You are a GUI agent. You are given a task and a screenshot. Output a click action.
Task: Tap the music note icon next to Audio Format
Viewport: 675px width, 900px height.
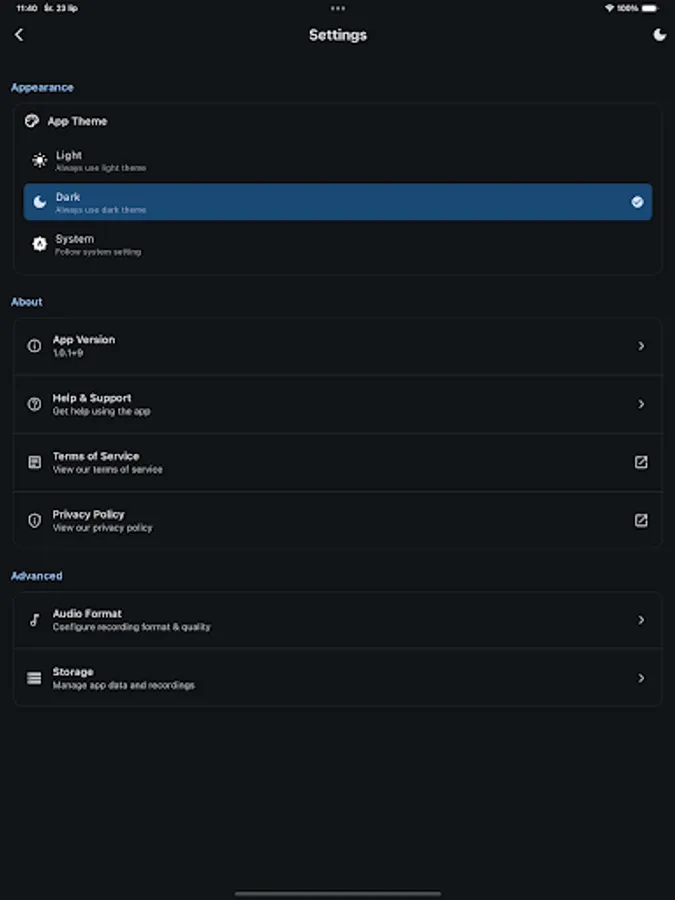pos(33,619)
